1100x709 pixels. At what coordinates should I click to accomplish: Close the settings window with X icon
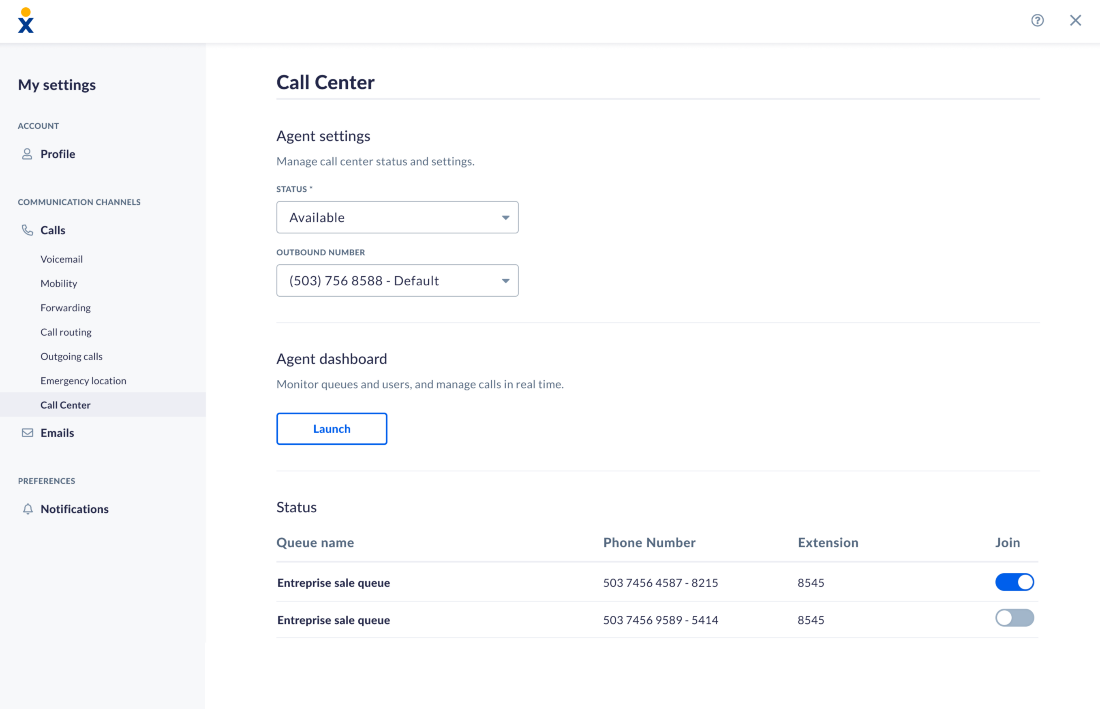tap(1075, 20)
